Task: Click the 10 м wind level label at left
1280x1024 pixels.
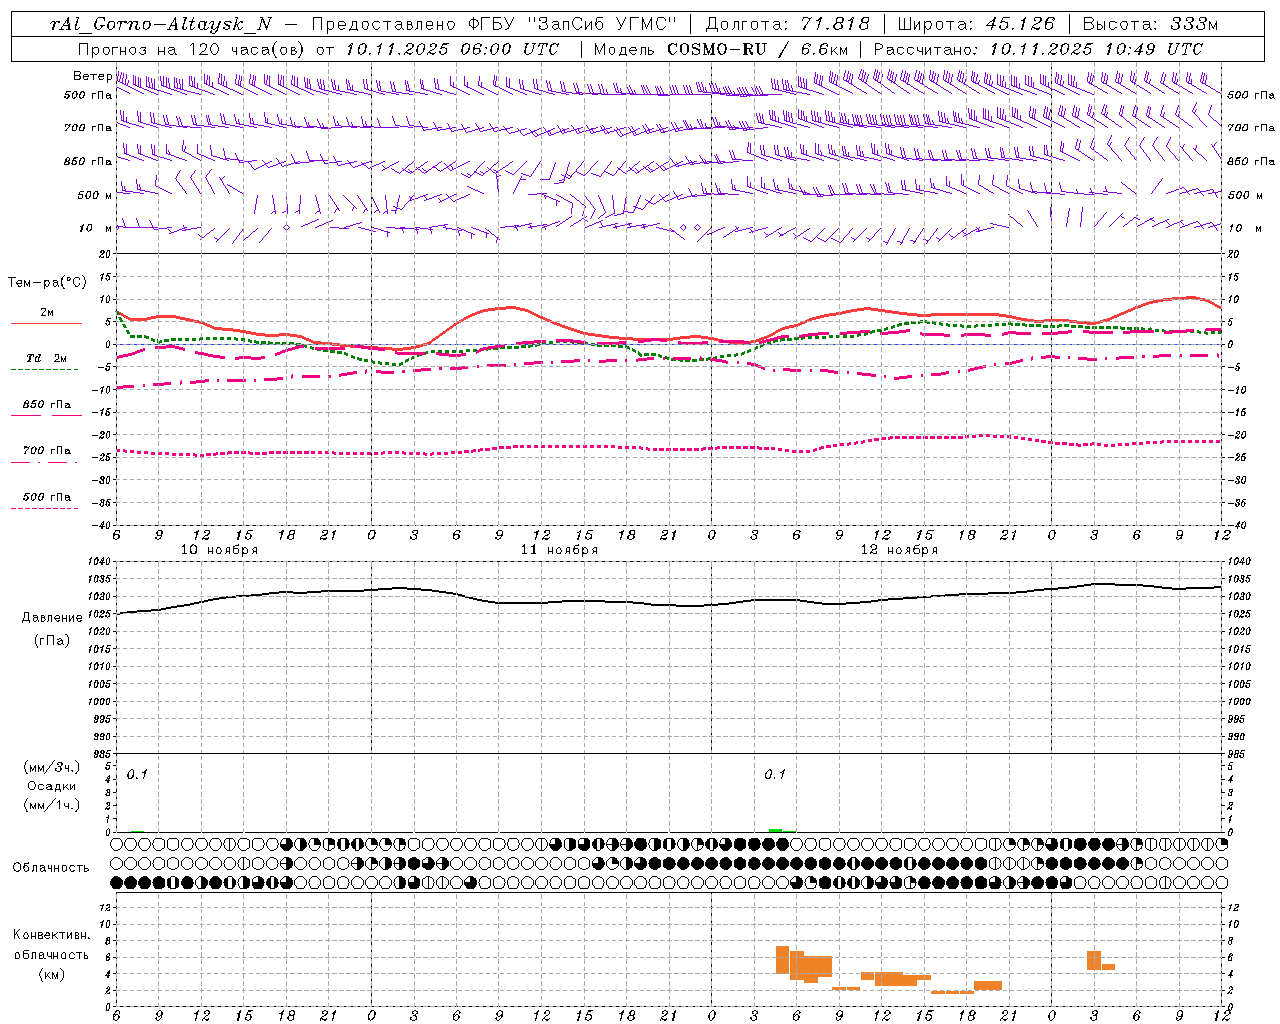Action: pyautogui.click(x=96, y=228)
